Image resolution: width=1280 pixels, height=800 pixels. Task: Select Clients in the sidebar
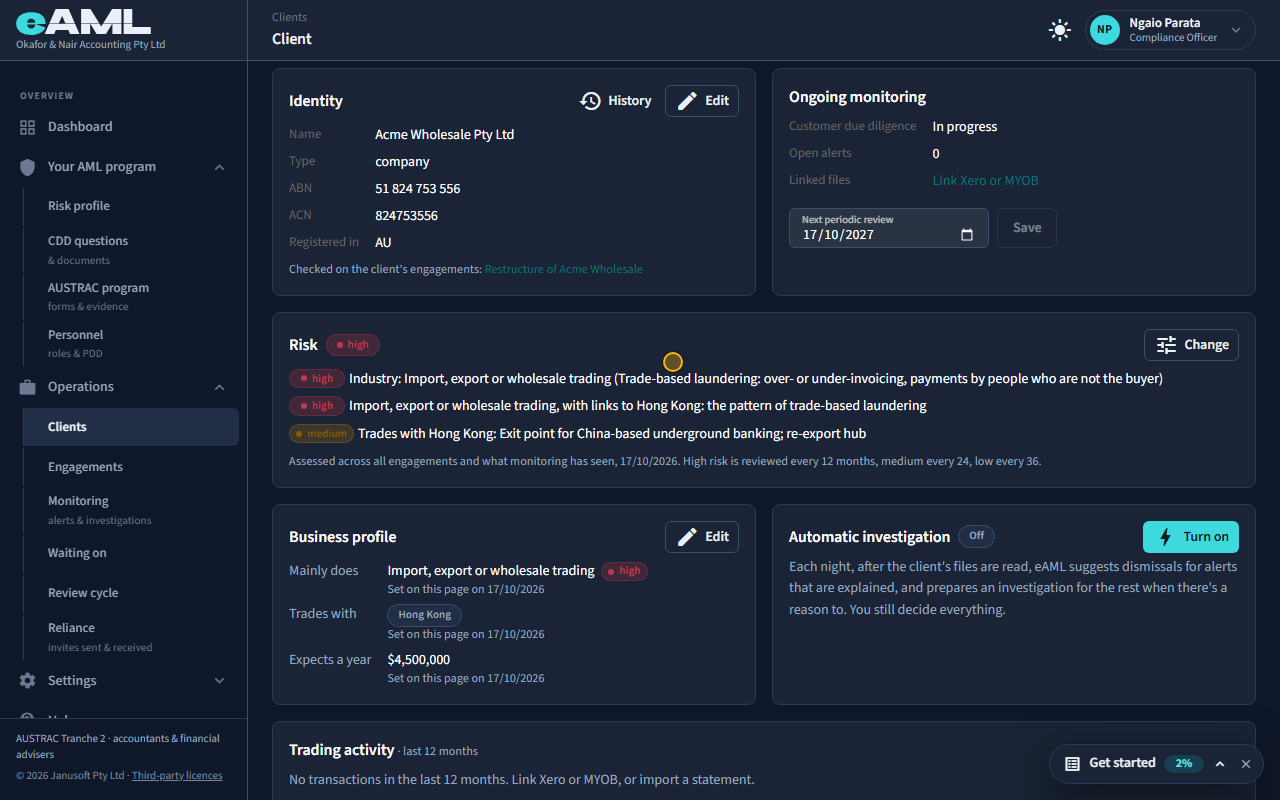tap(131, 427)
